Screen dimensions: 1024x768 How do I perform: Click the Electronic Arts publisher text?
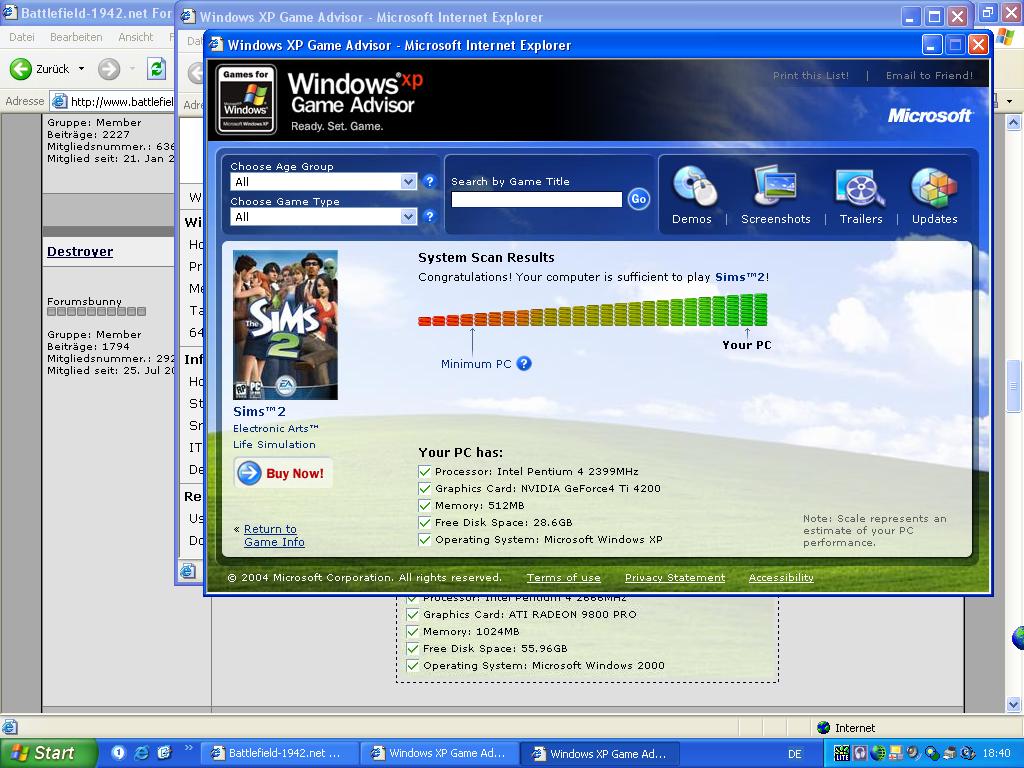[276, 428]
